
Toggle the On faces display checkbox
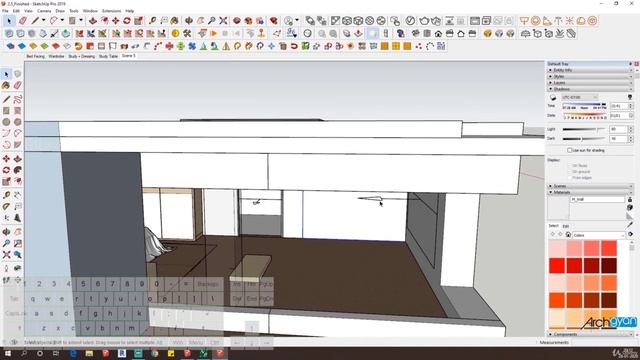coord(569,166)
